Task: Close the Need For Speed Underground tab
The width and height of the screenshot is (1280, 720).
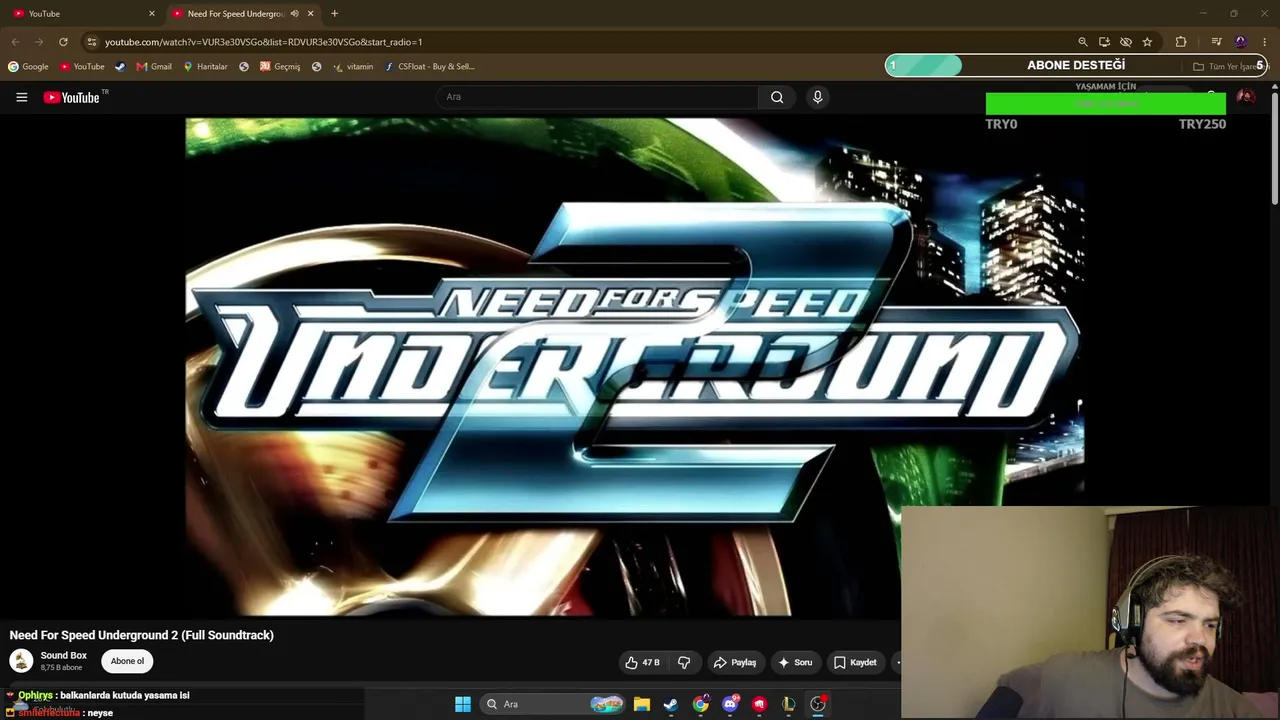Action: (310, 14)
